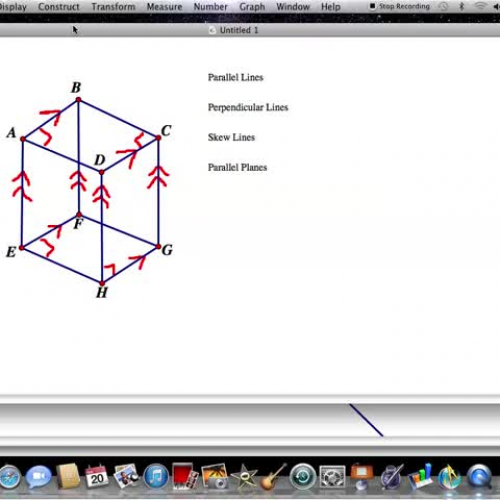Viewport: 500px width, 500px height.
Task: Open Numbers chart icon in dock
Action: 421,477
